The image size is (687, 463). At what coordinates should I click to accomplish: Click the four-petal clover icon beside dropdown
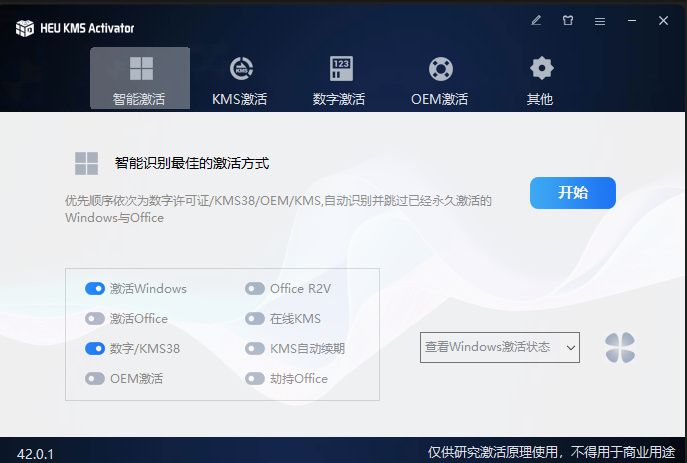pyautogui.click(x=620, y=348)
